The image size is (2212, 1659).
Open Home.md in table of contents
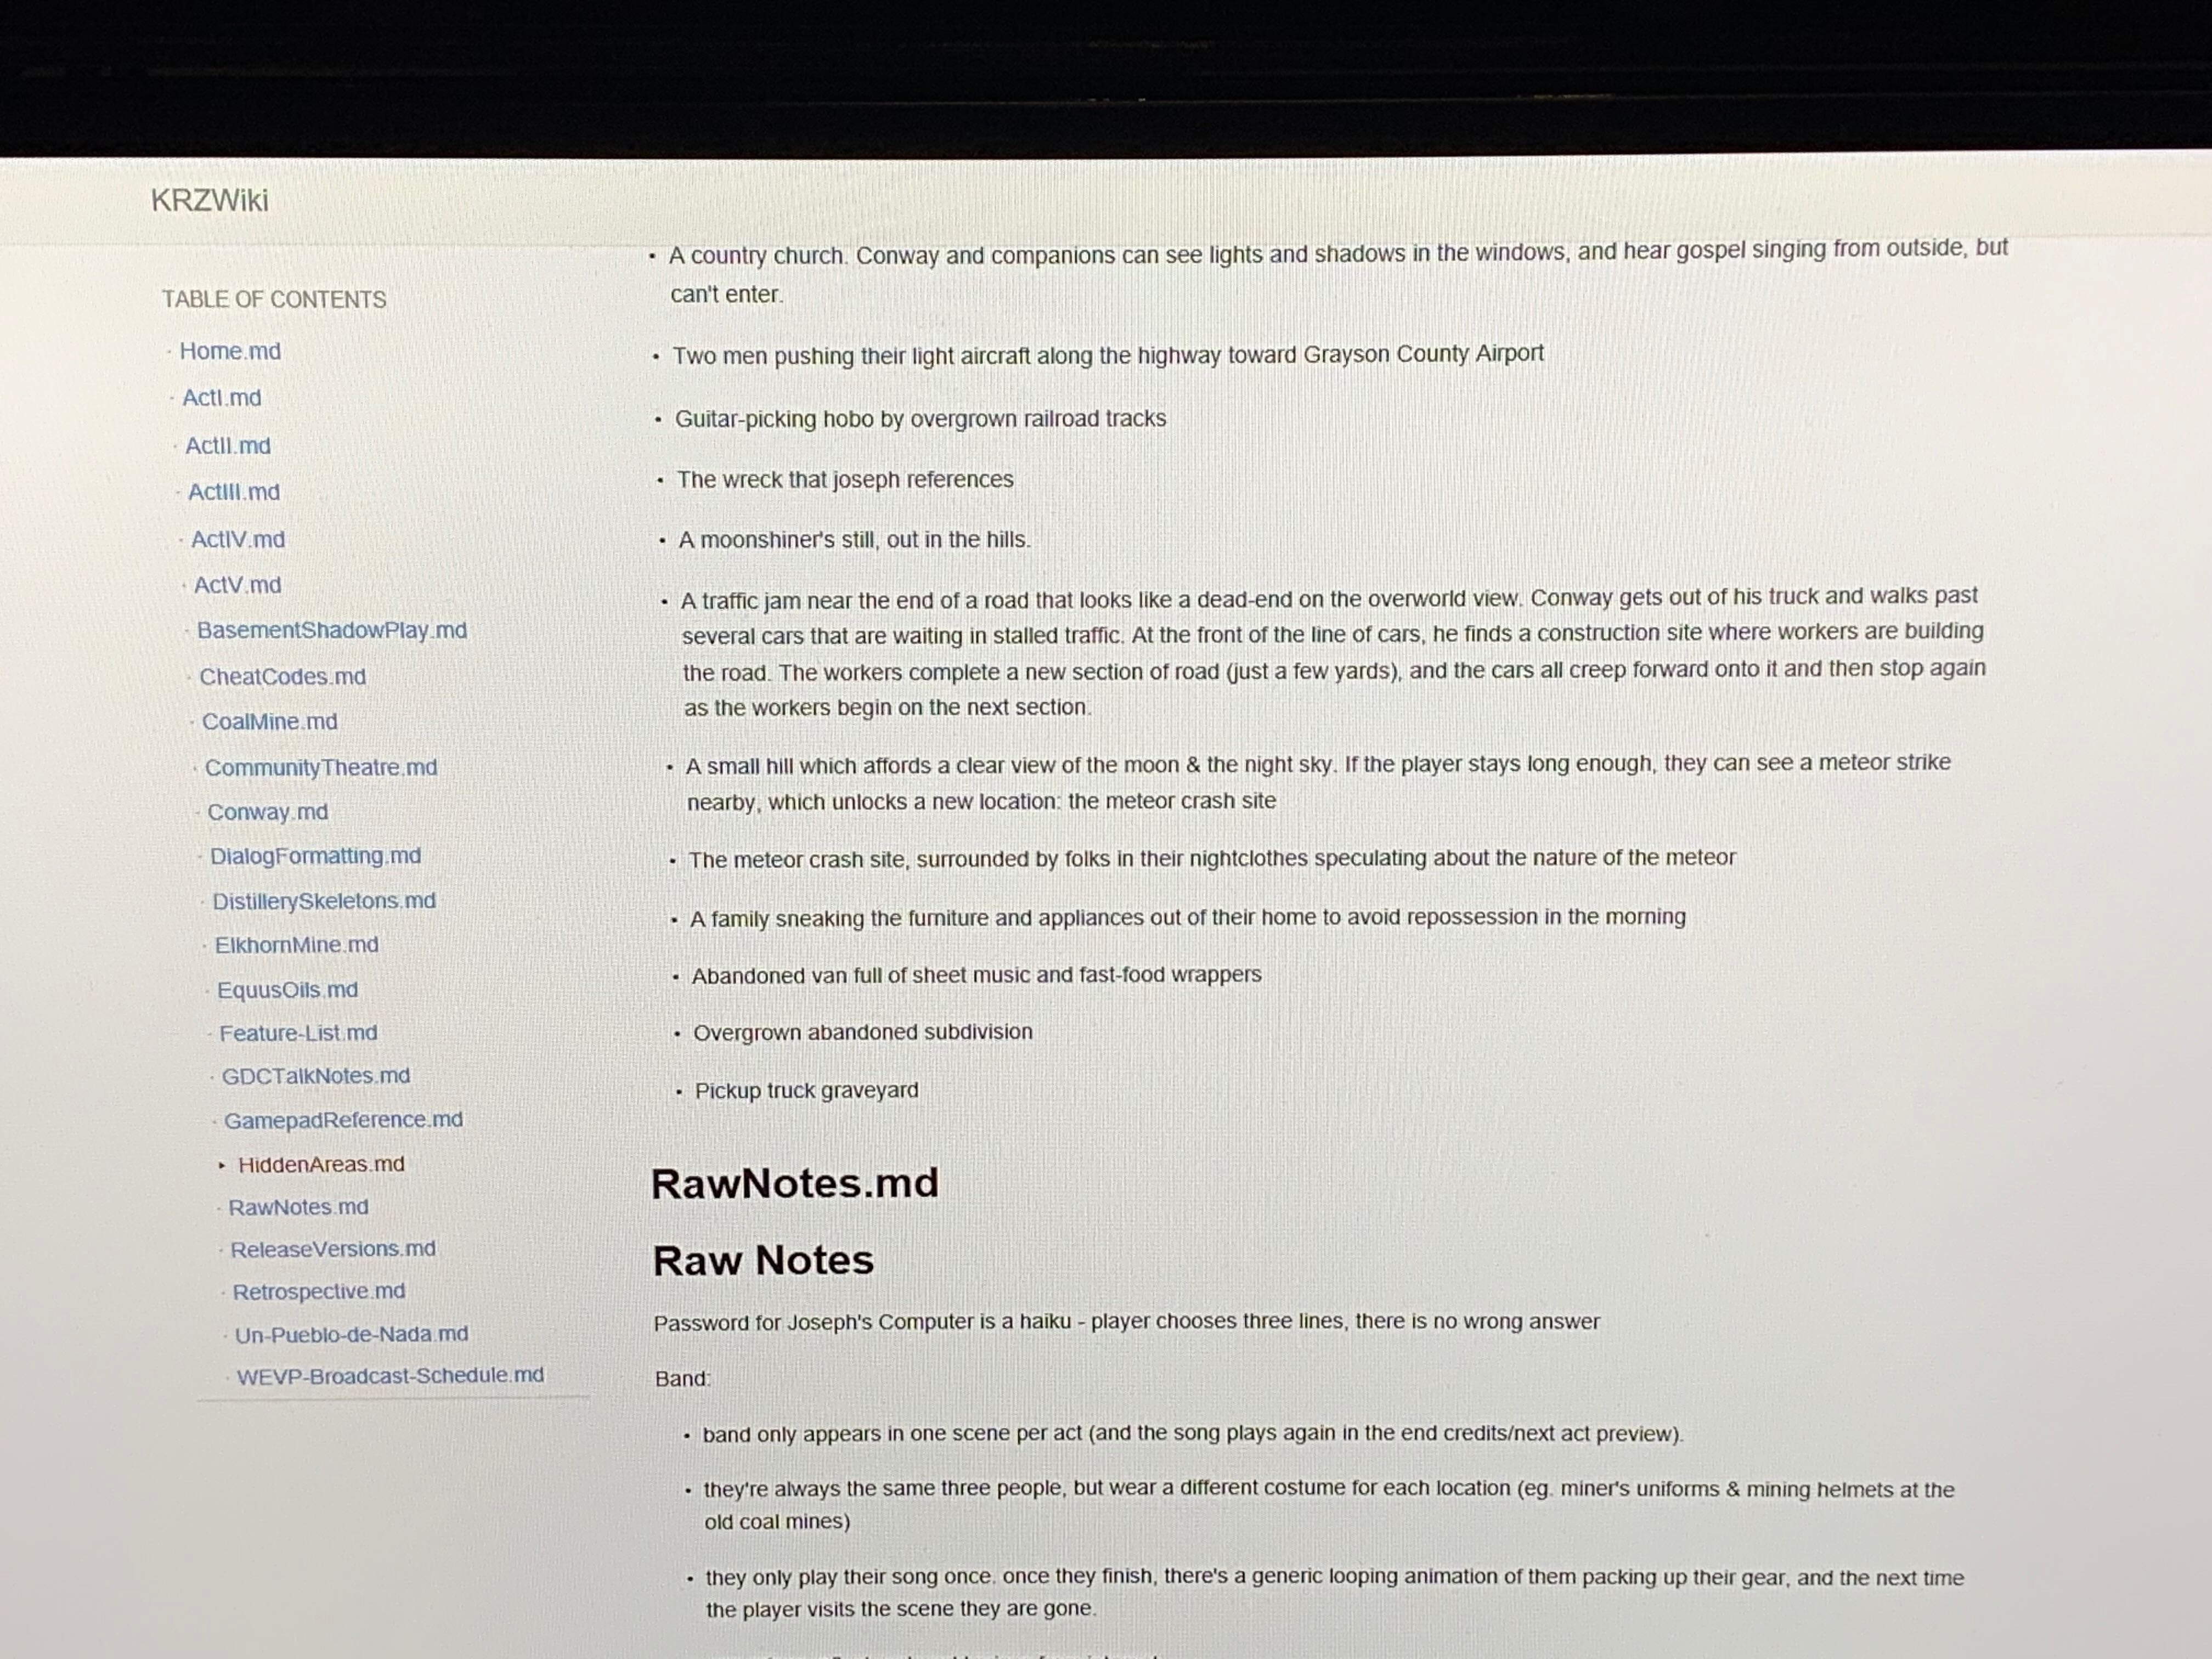click(x=230, y=351)
